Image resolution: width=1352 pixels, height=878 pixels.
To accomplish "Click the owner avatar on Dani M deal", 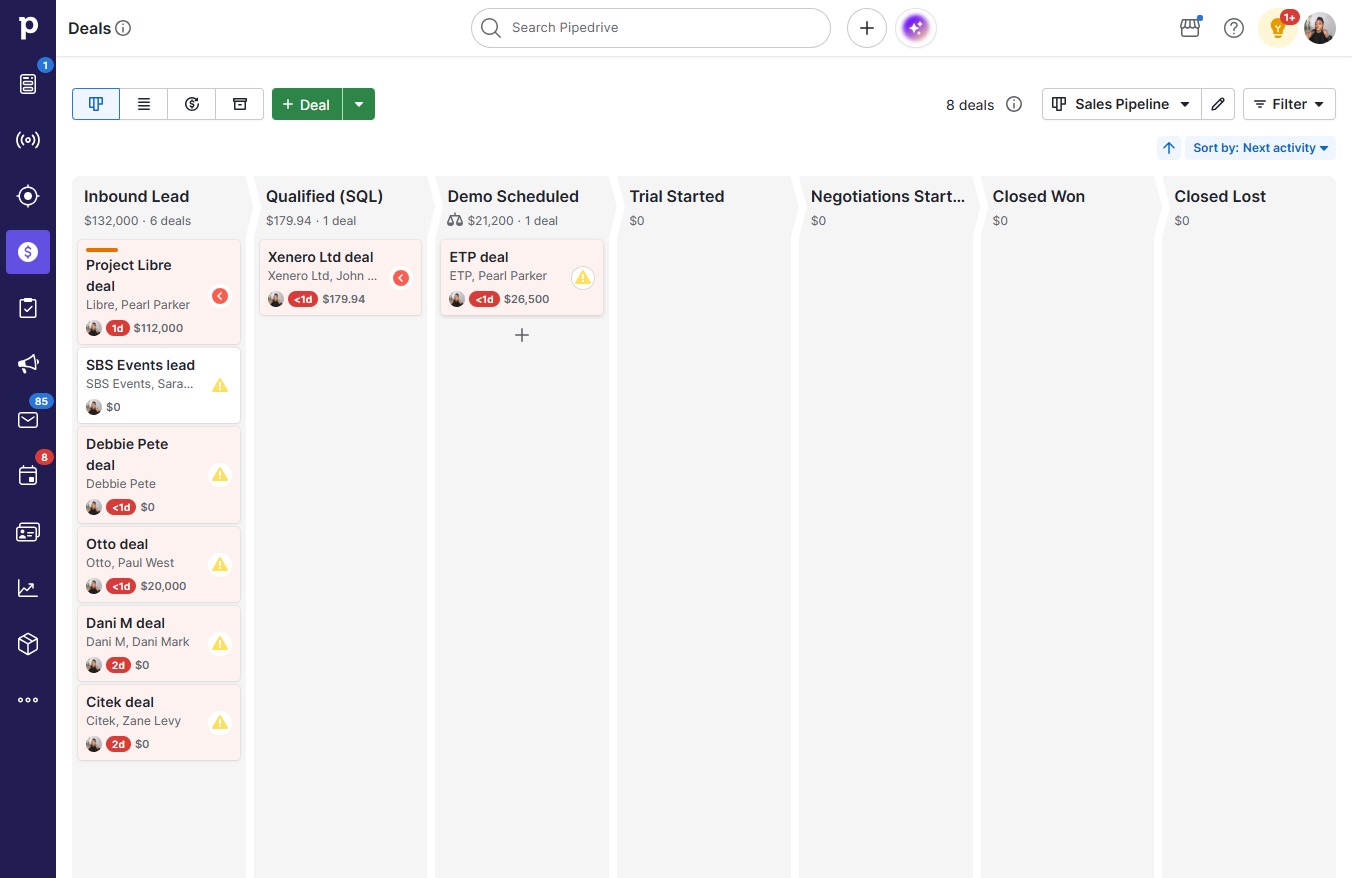I will click(x=94, y=665).
